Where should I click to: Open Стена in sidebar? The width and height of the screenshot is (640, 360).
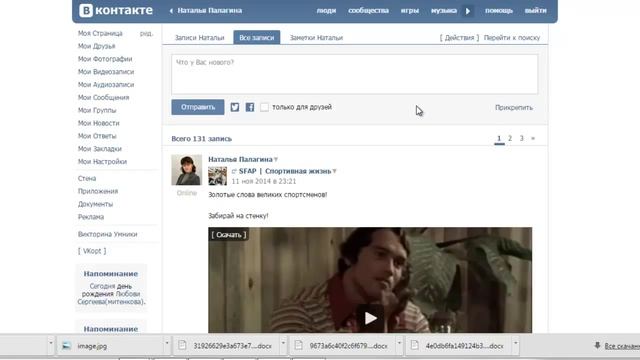point(87,178)
